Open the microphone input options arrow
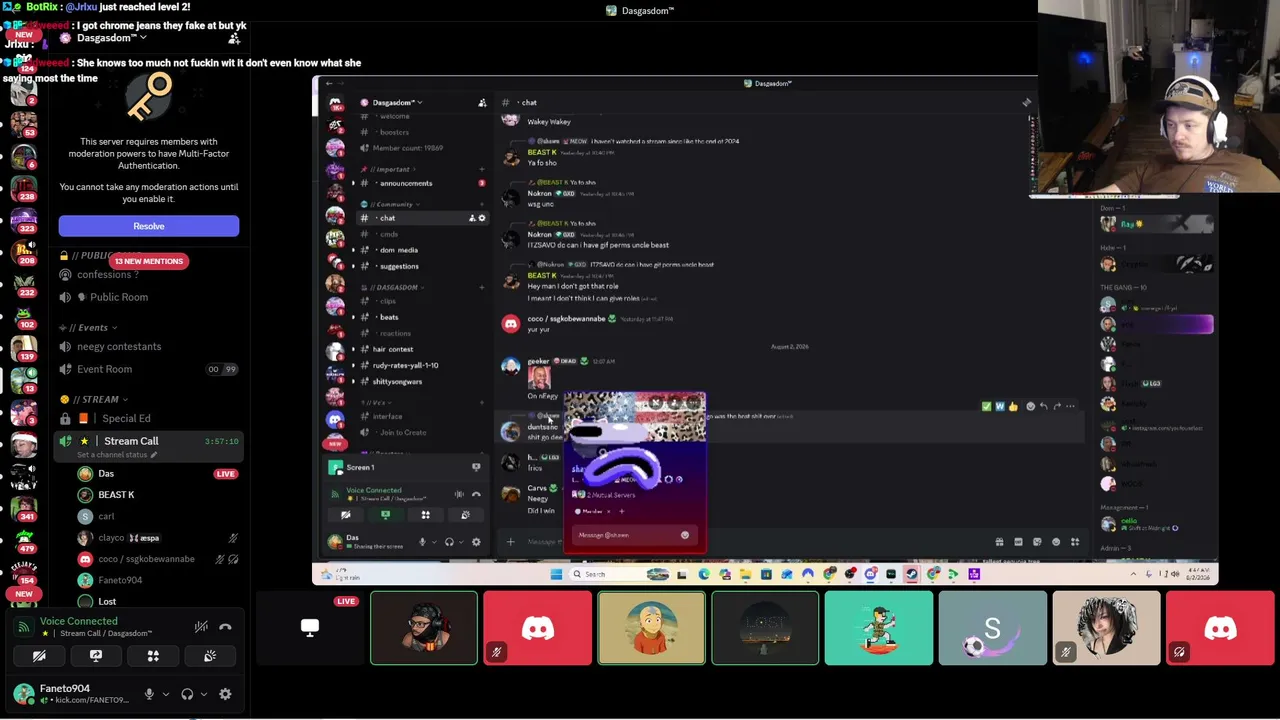Screen dimensions: 1280x720 (x=166, y=694)
